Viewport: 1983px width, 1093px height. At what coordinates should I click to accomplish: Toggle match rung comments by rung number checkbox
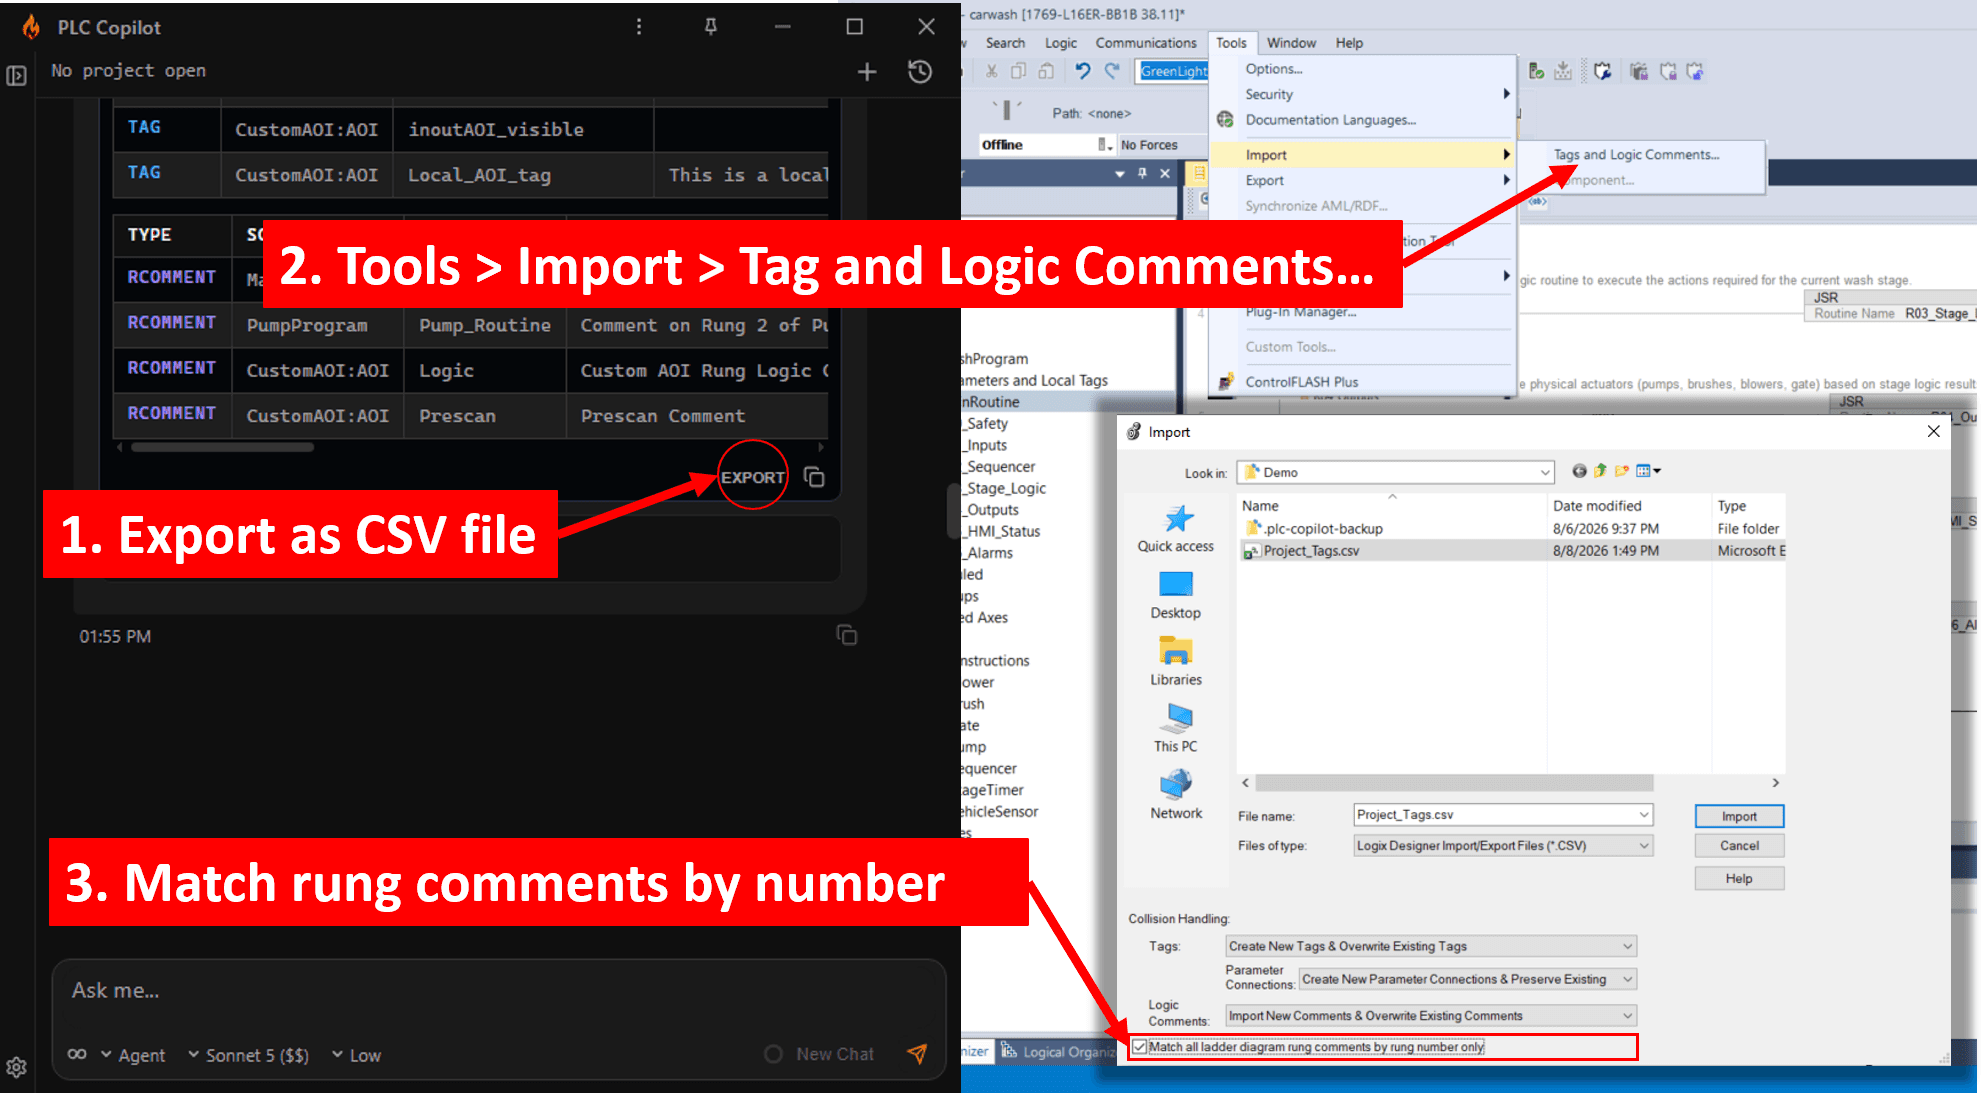point(1139,1047)
